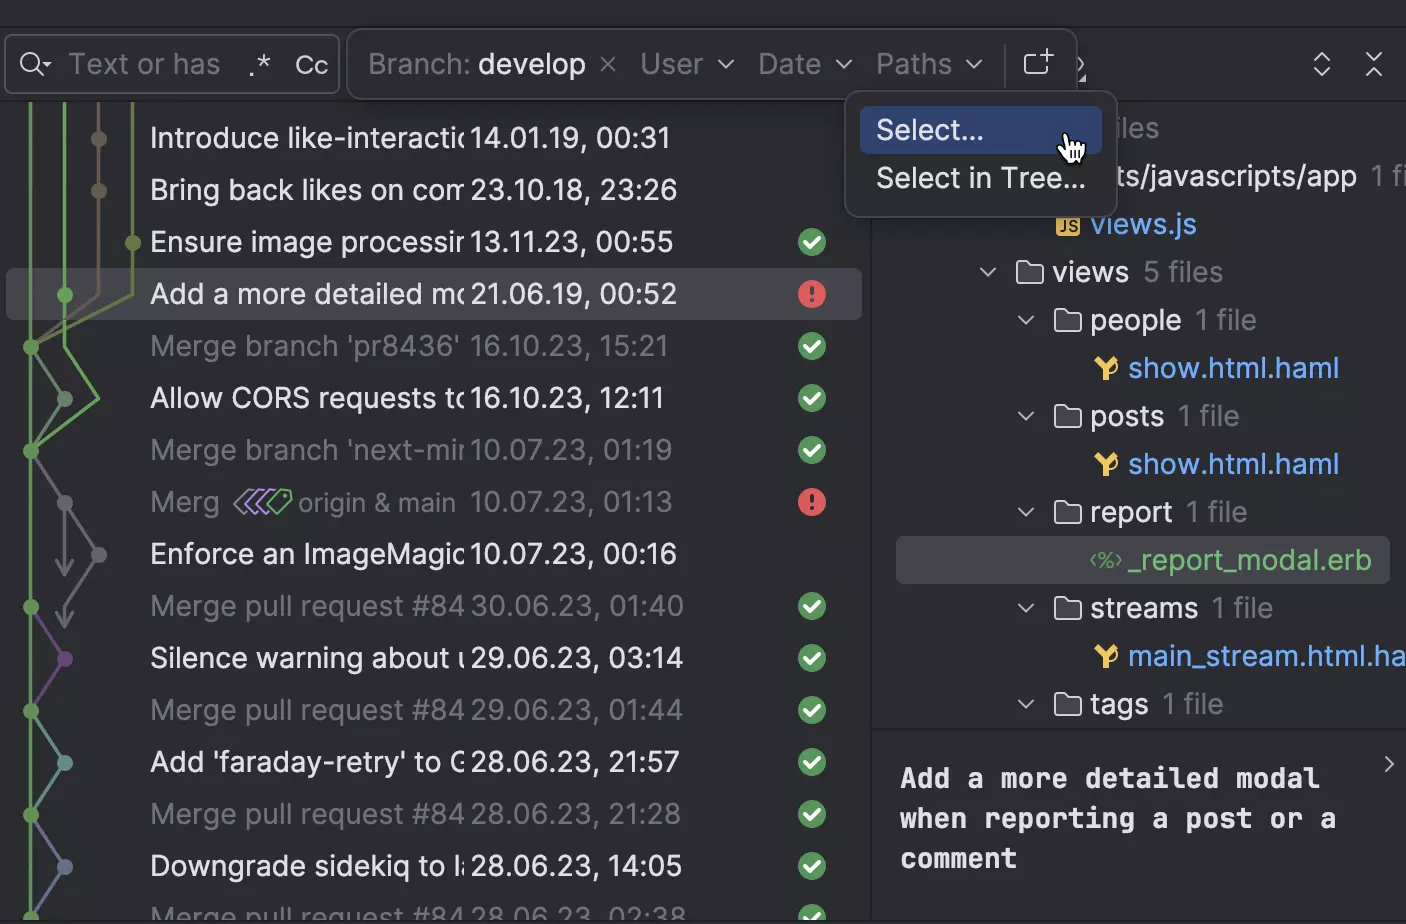Toggle case-sensitive search with Cc
This screenshot has width=1406, height=924.
point(310,64)
